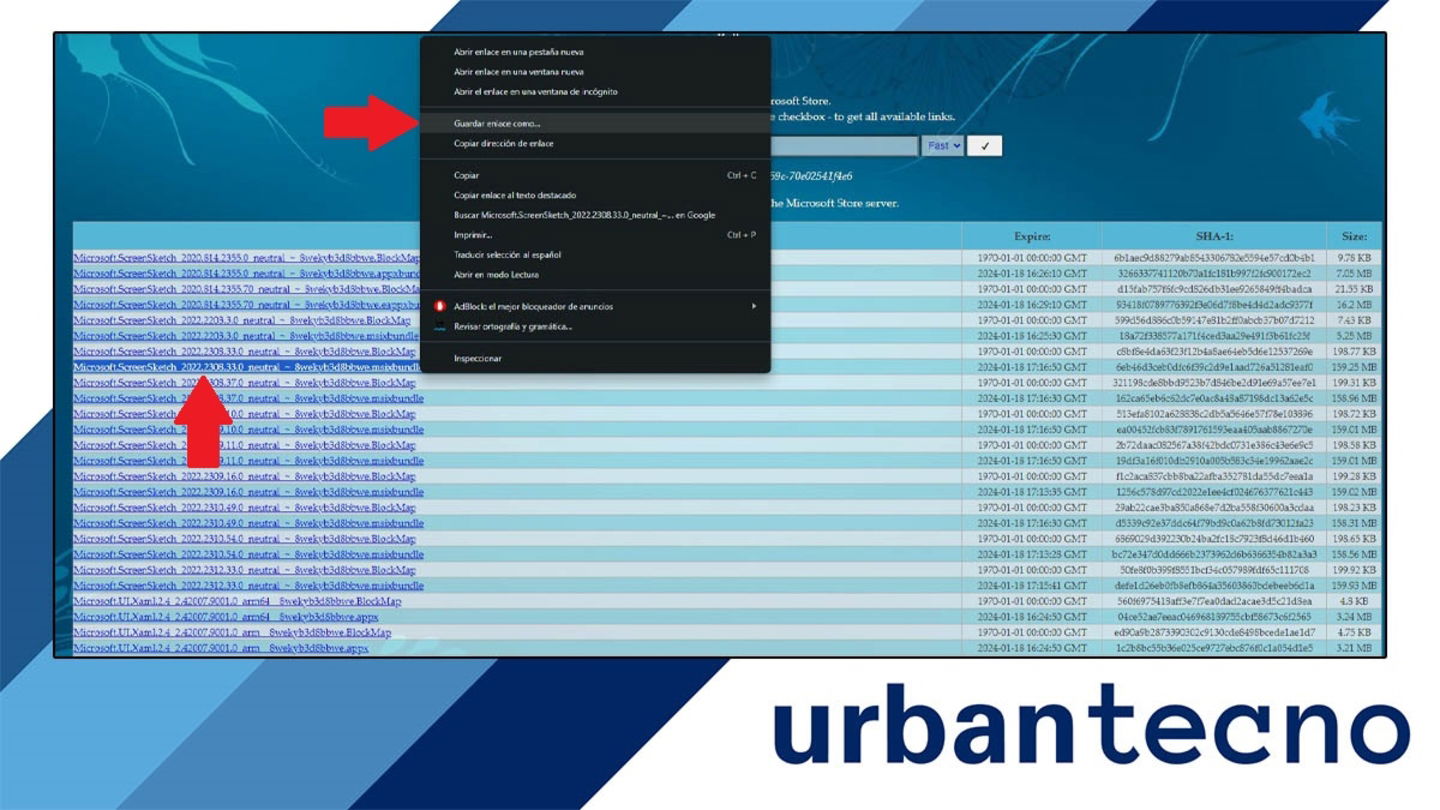The image size is (1440, 810).
Task: Expand the AdBlock submenu arrow
Action: (x=754, y=306)
